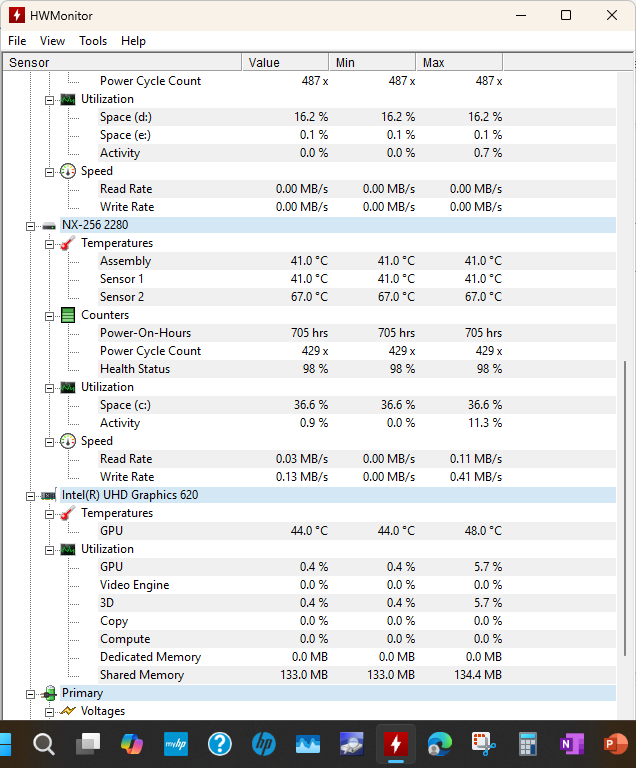Viewport: 636px width, 768px height.
Task: Click the Counters green list icon
Action: point(68,315)
